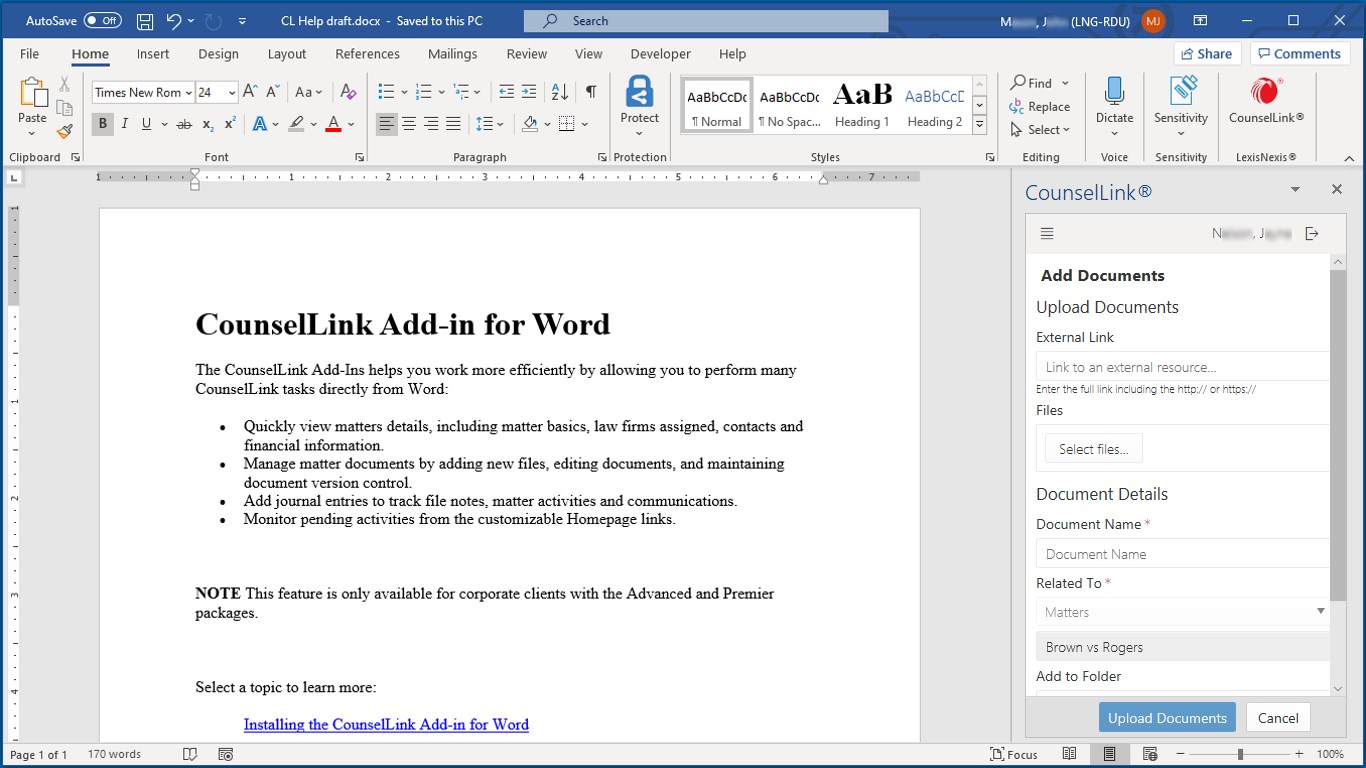Toggle Underline formatting
Screen dimensions: 1366x768
[147, 124]
